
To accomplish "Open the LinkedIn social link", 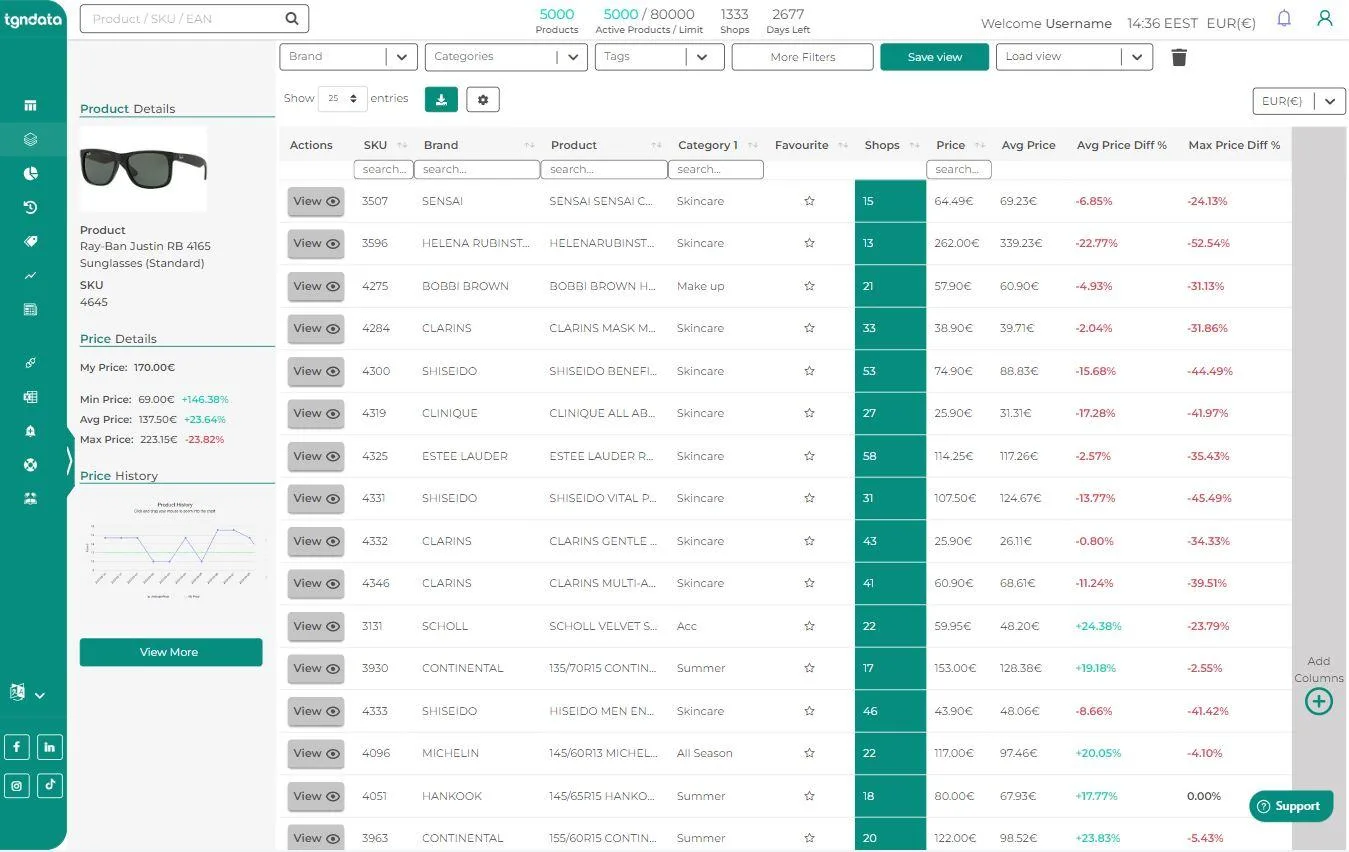I will point(50,747).
